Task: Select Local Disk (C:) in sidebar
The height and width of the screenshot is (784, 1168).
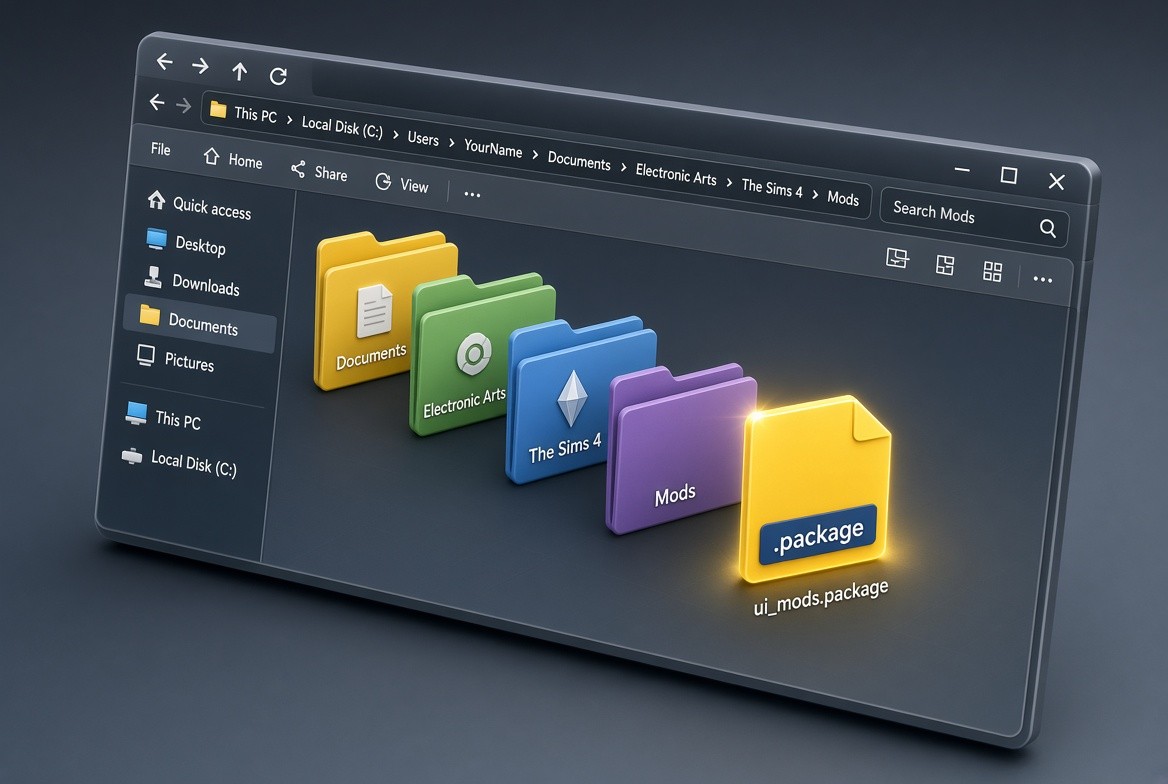Action: pos(179,462)
